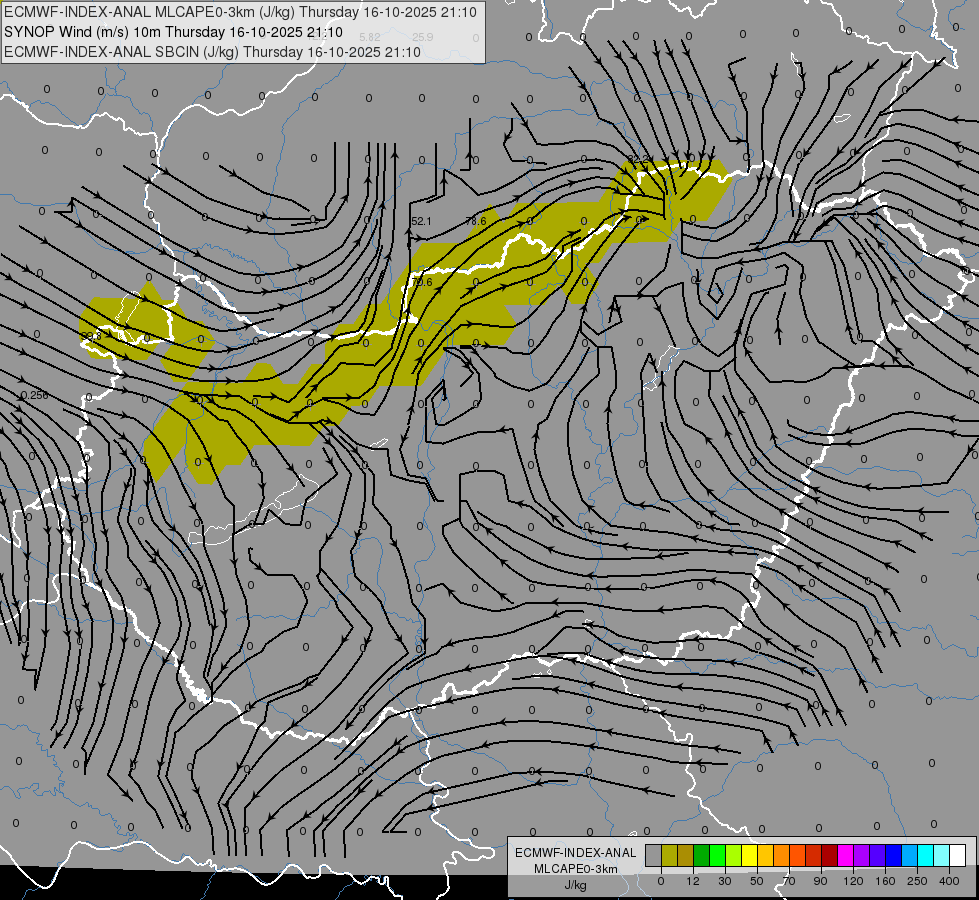The width and height of the screenshot is (979, 900).
Task: Click the J/kg unit label in legend
Action: tap(575, 885)
